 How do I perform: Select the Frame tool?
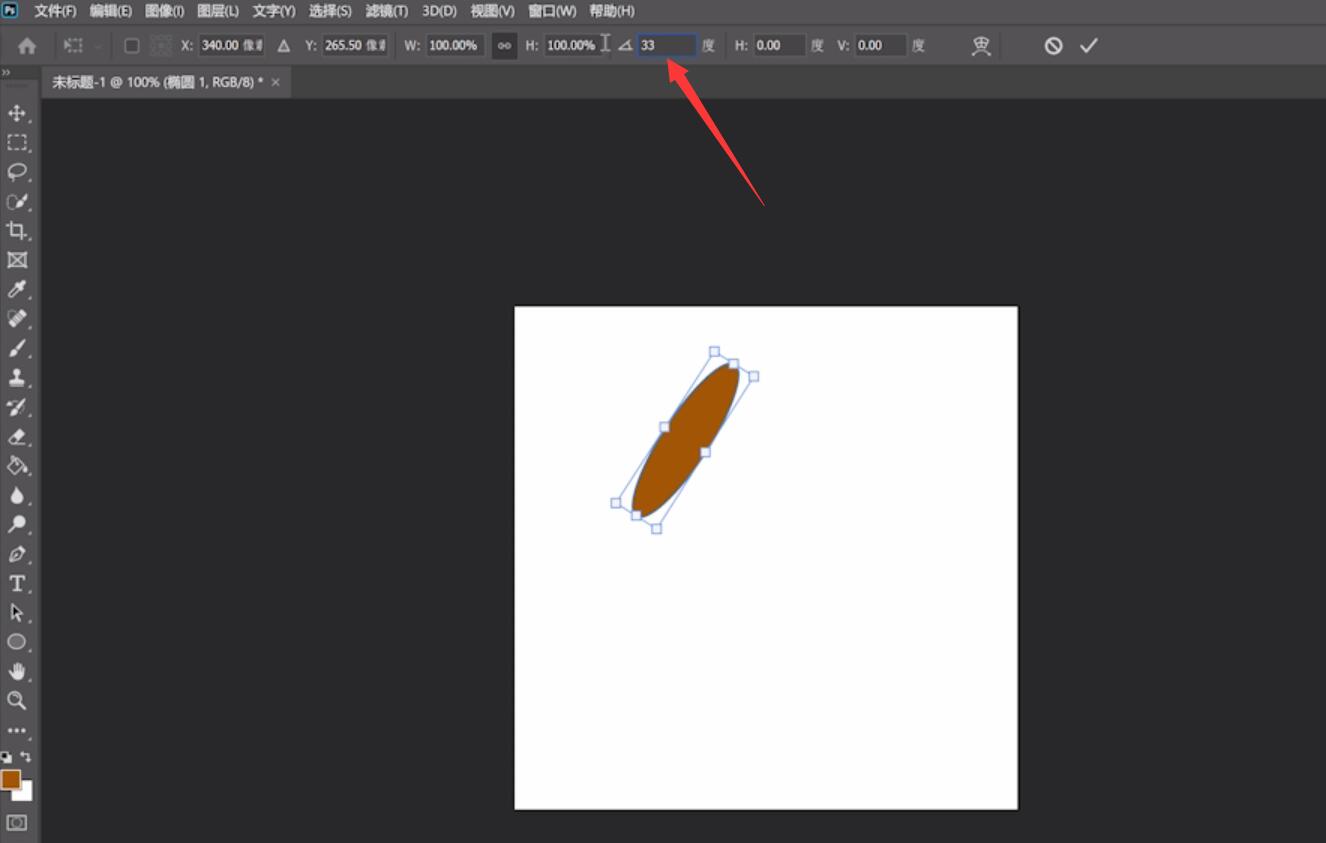pyautogui.click(x=17, y=260)
